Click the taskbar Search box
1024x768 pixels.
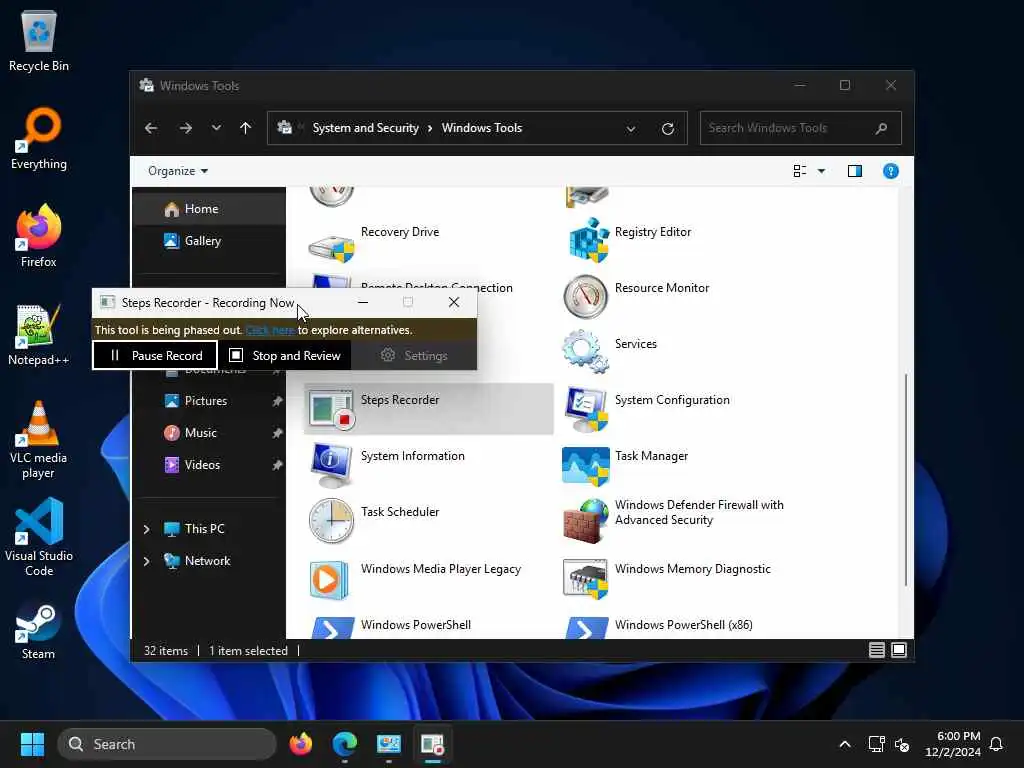[x=167, y=744]
